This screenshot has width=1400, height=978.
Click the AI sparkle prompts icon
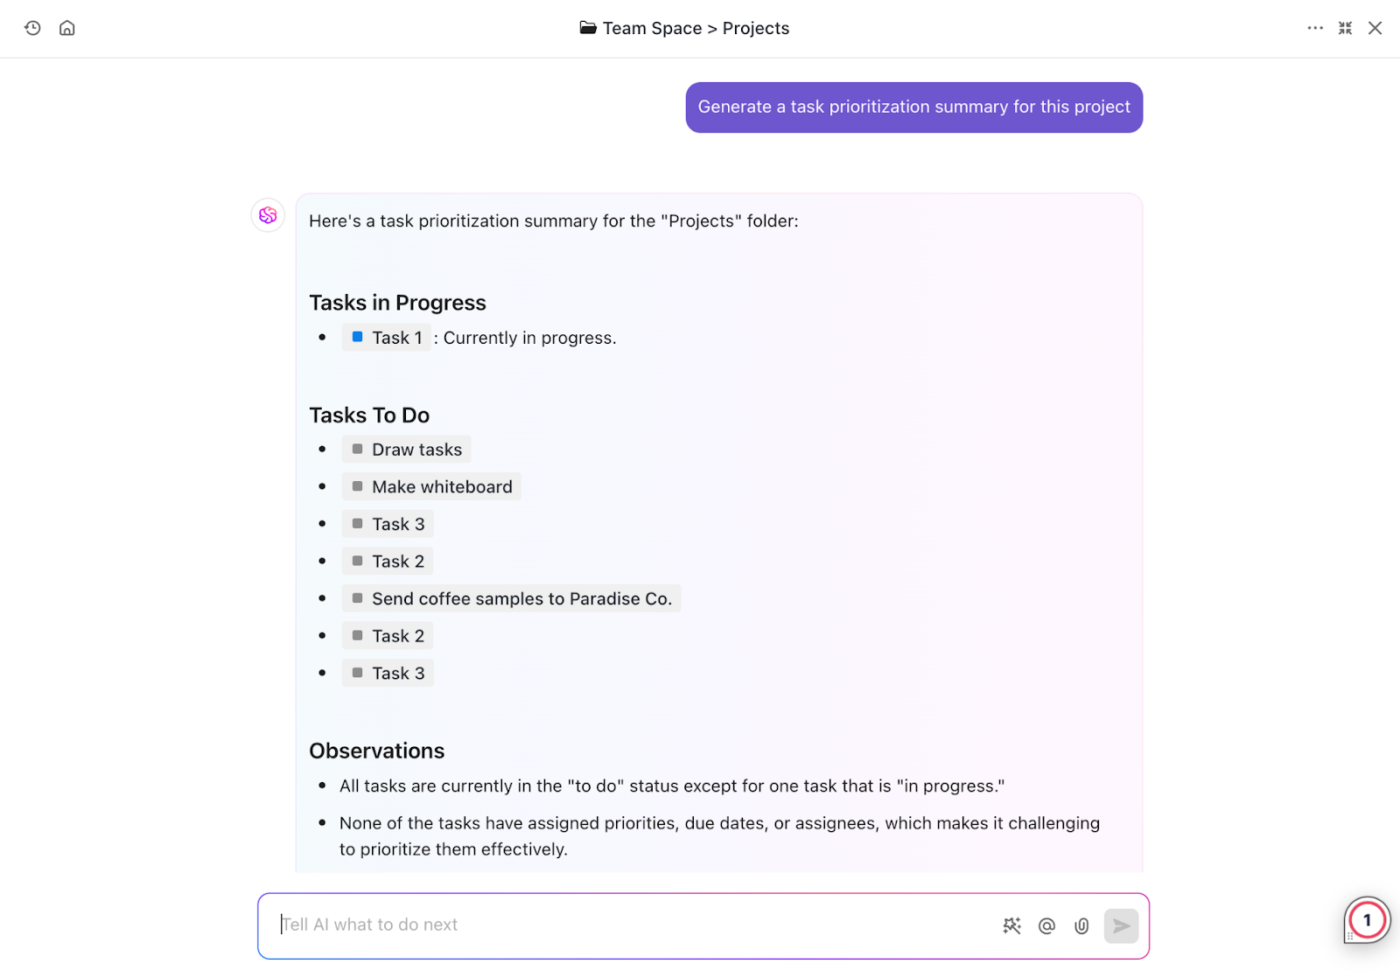pyautogui.click(x=1012, y=926)
